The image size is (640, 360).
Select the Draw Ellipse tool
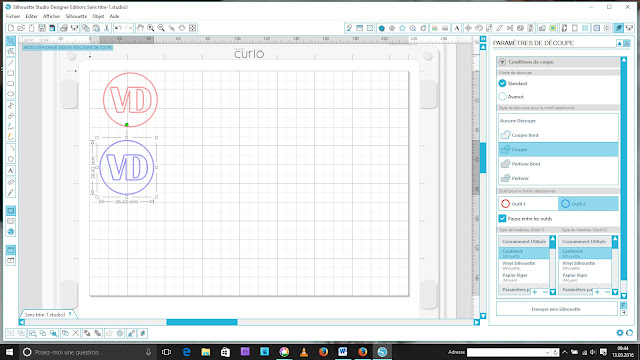pos(11,94)
